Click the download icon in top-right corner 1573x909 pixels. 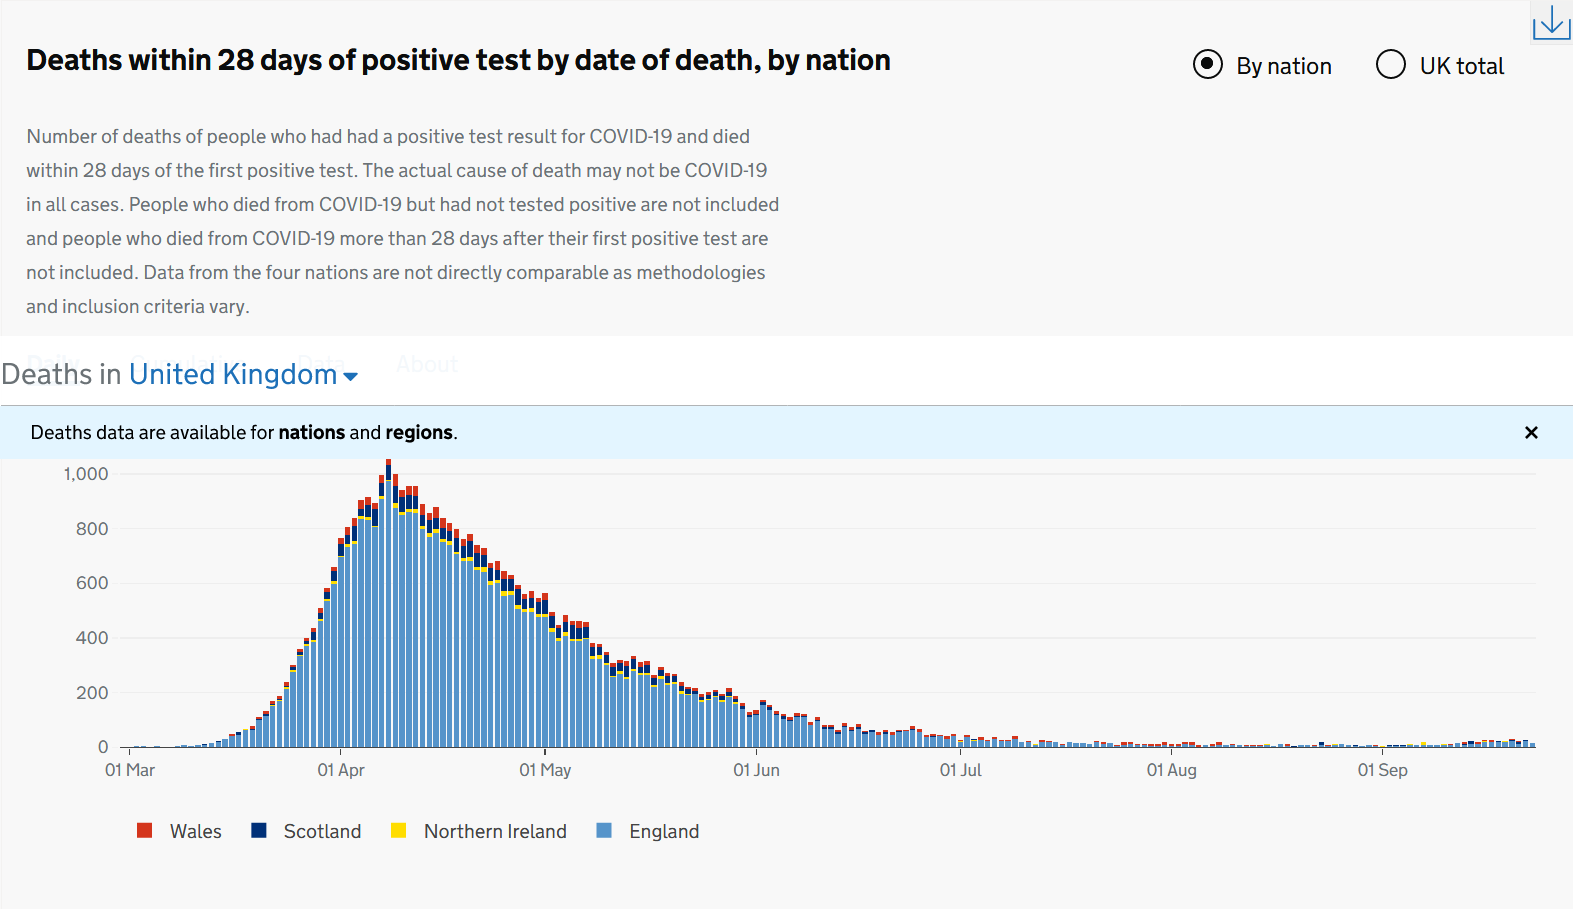click(1550, 22)
